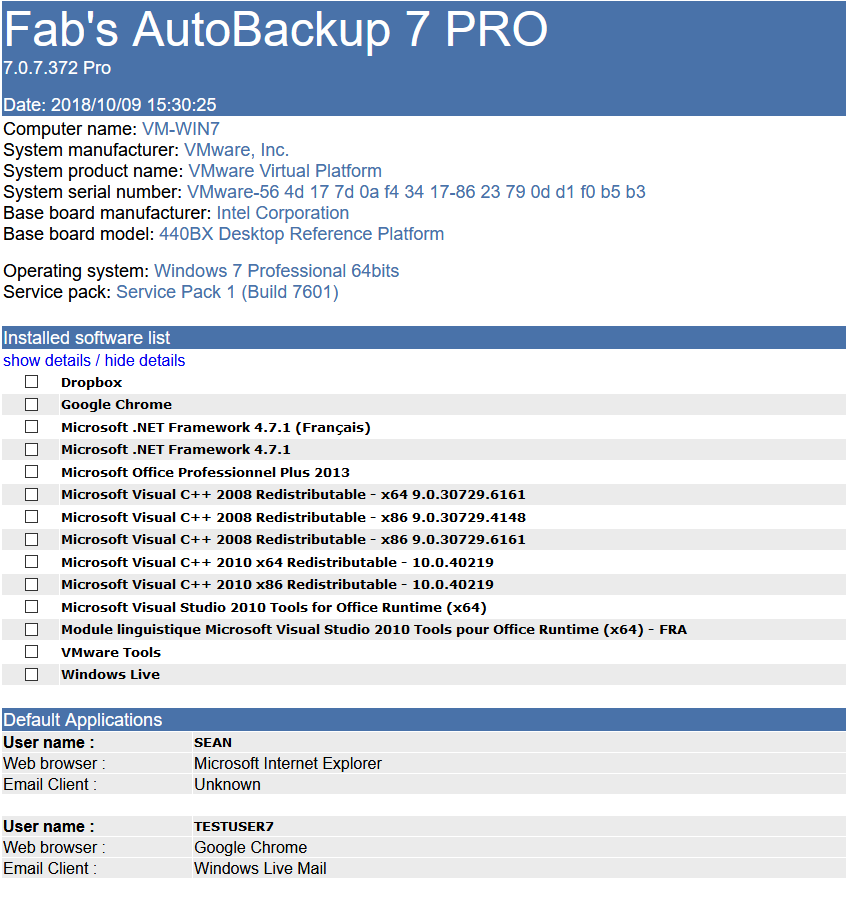Select 'VMware Virtual Platform' product name
This screenshot has height=914, width=846.
click(x=285, y=171)
